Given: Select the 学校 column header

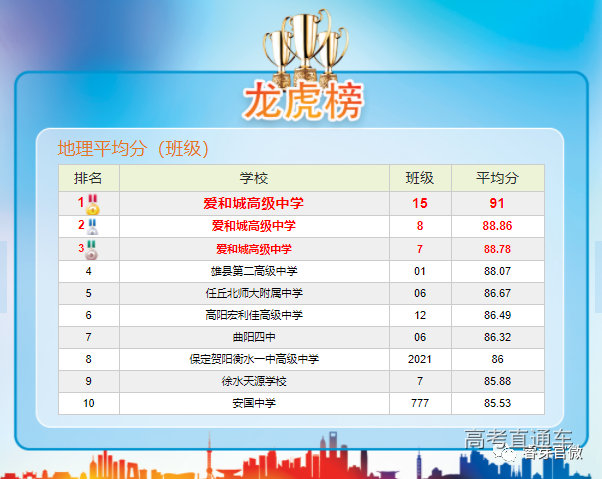Looking at the screenshot, I should click(254, 178).
